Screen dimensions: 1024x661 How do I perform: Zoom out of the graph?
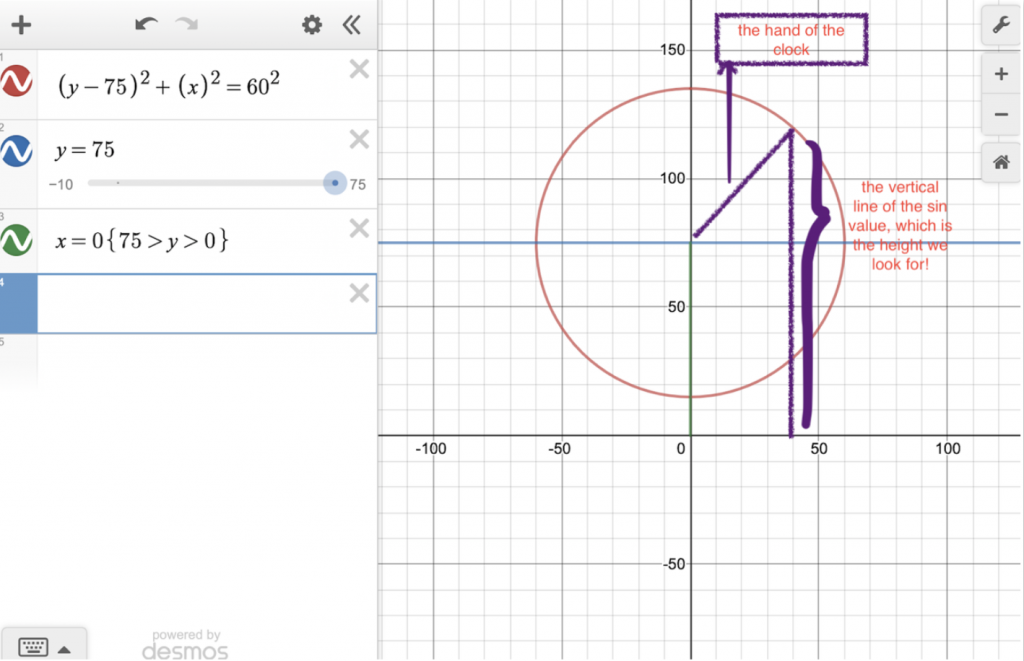(1000, 115)
